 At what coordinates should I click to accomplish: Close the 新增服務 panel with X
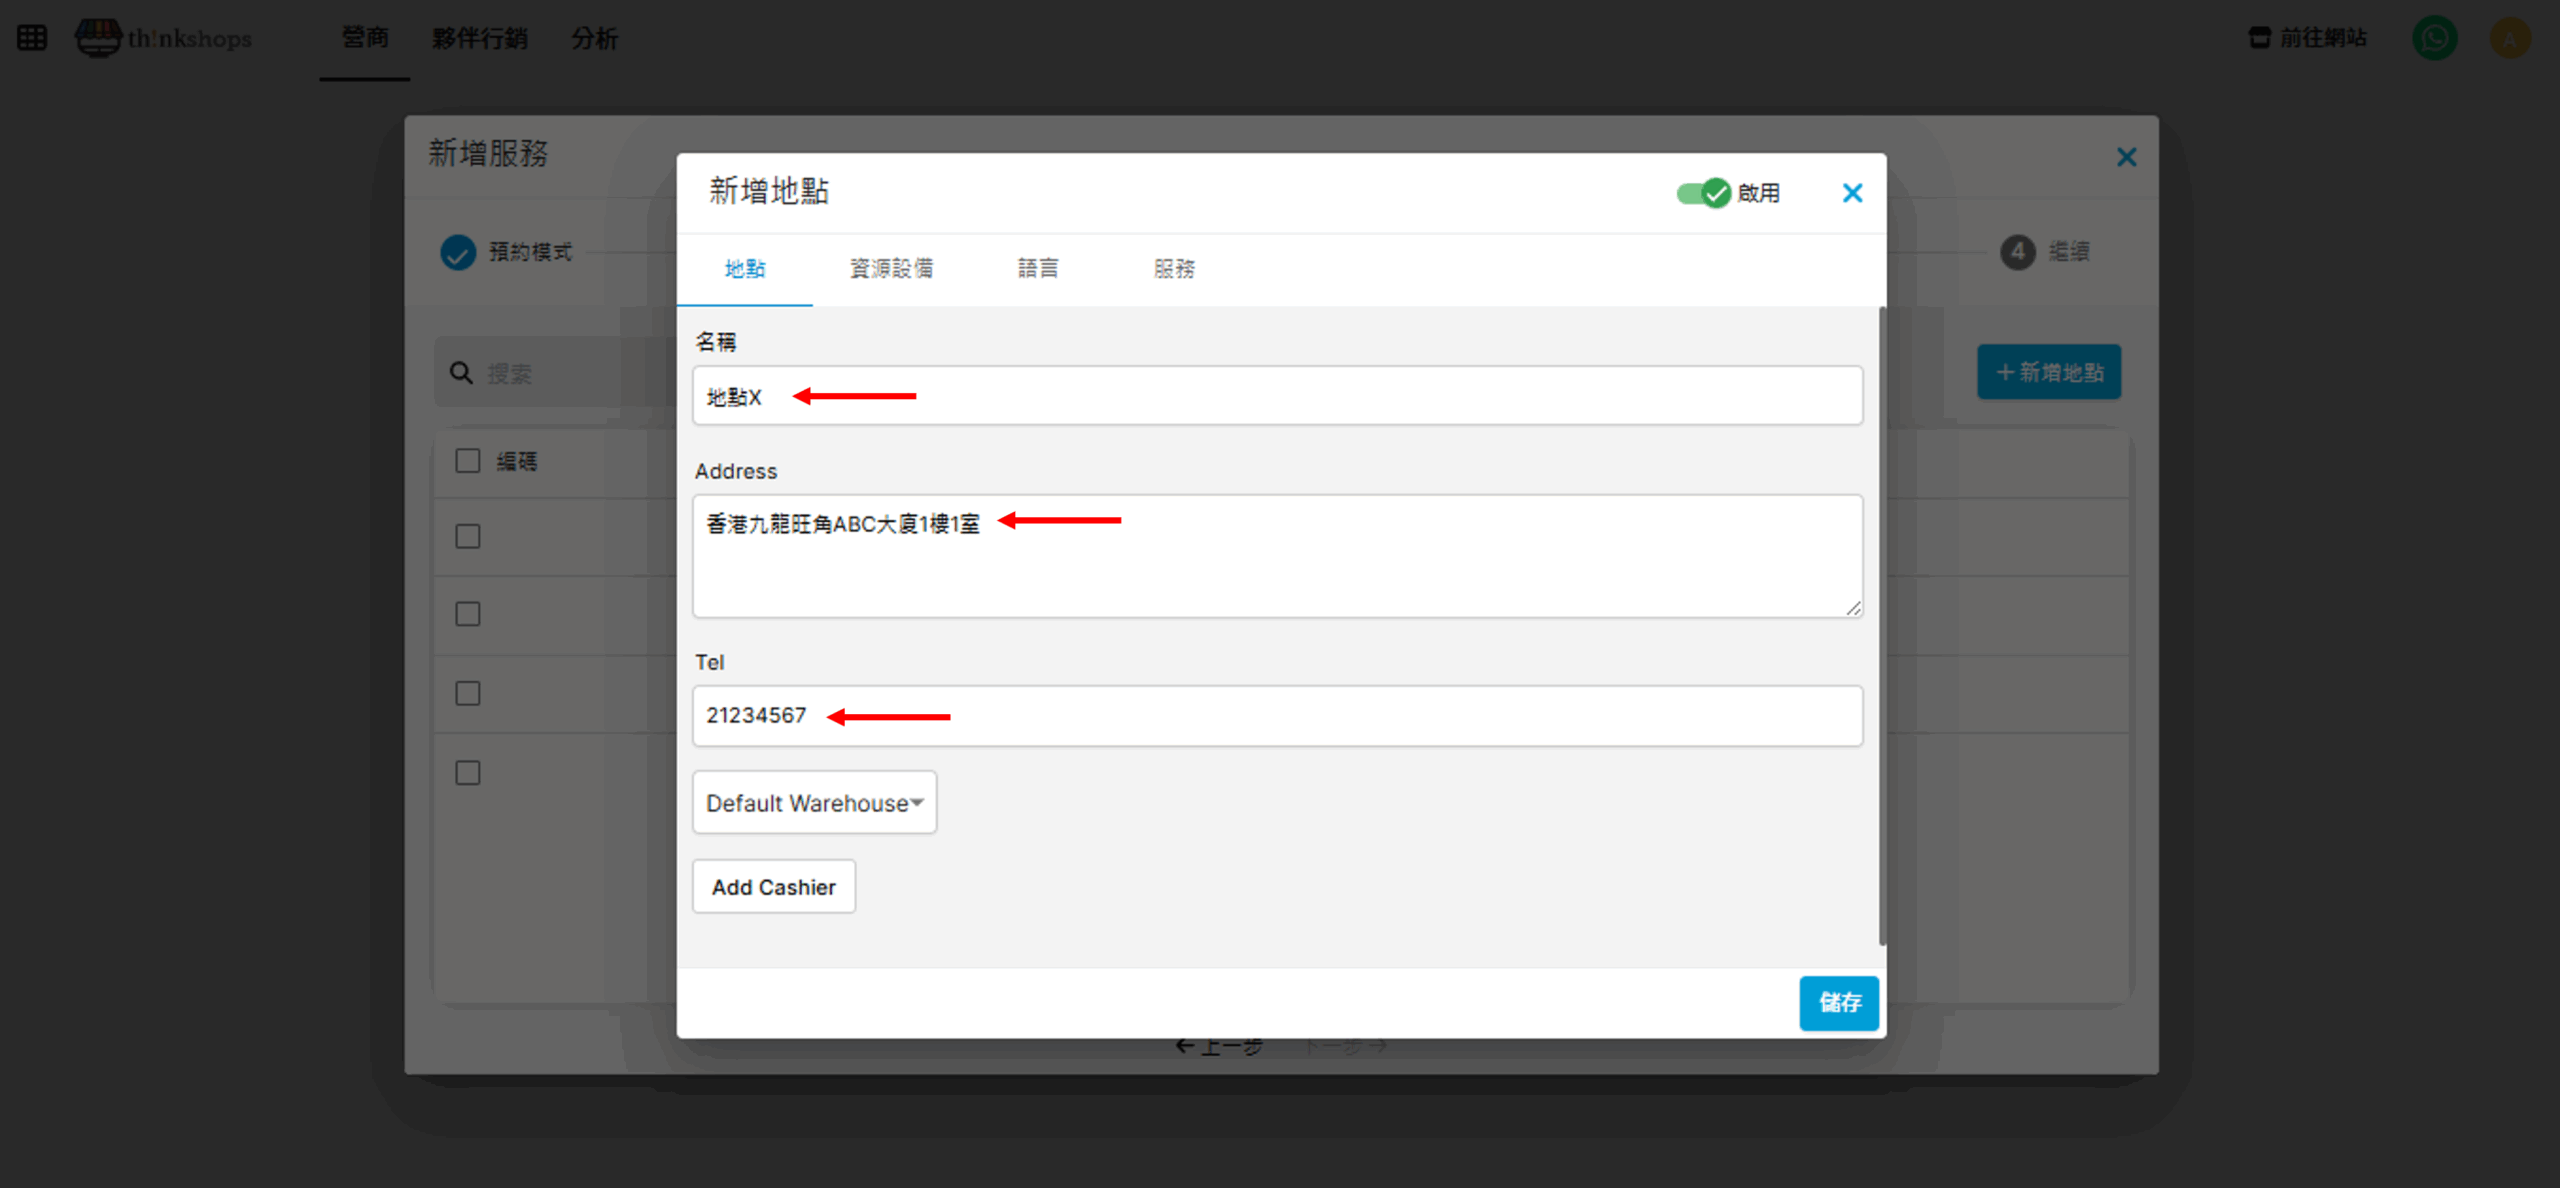(2126, 157)
